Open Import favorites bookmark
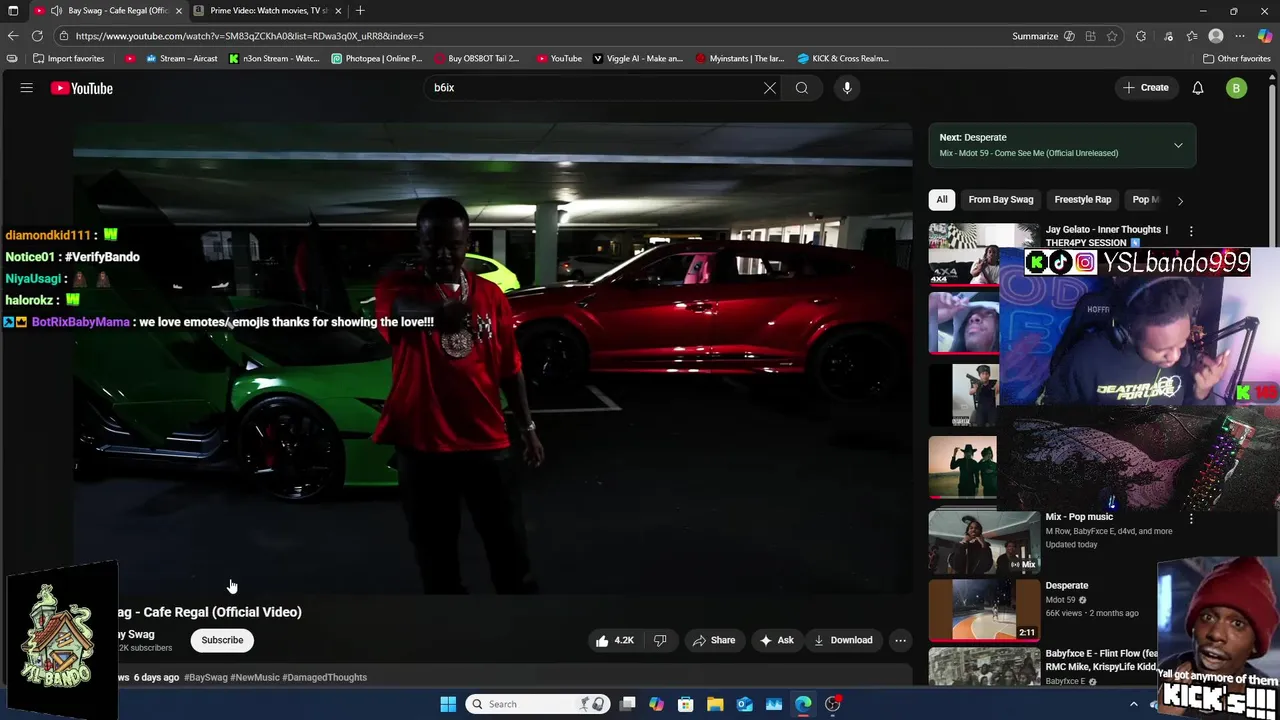The height and width of the screenshot is (720, 1280). click(x=68, y=58)
